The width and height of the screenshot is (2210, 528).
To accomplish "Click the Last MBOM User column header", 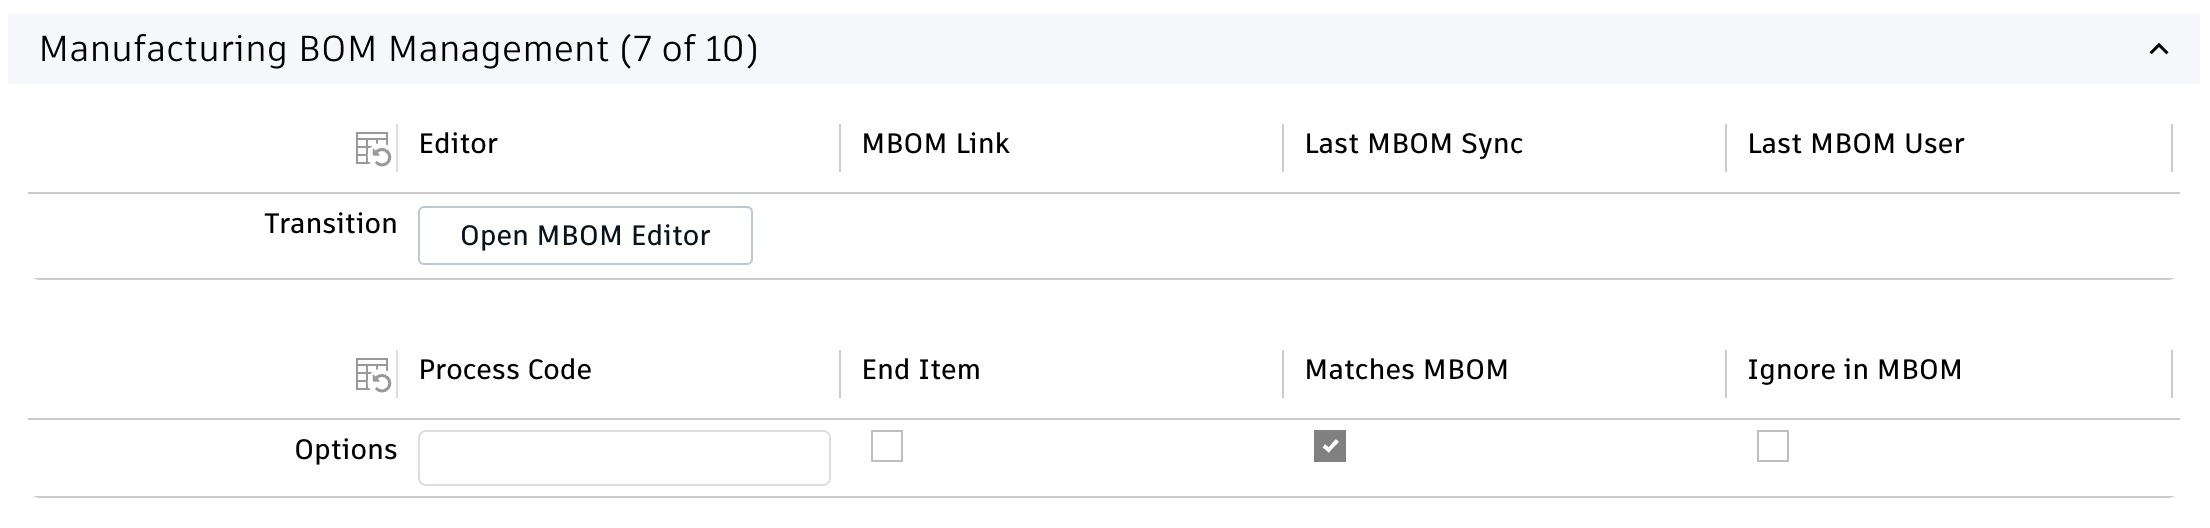I will tap(1855, 144).
